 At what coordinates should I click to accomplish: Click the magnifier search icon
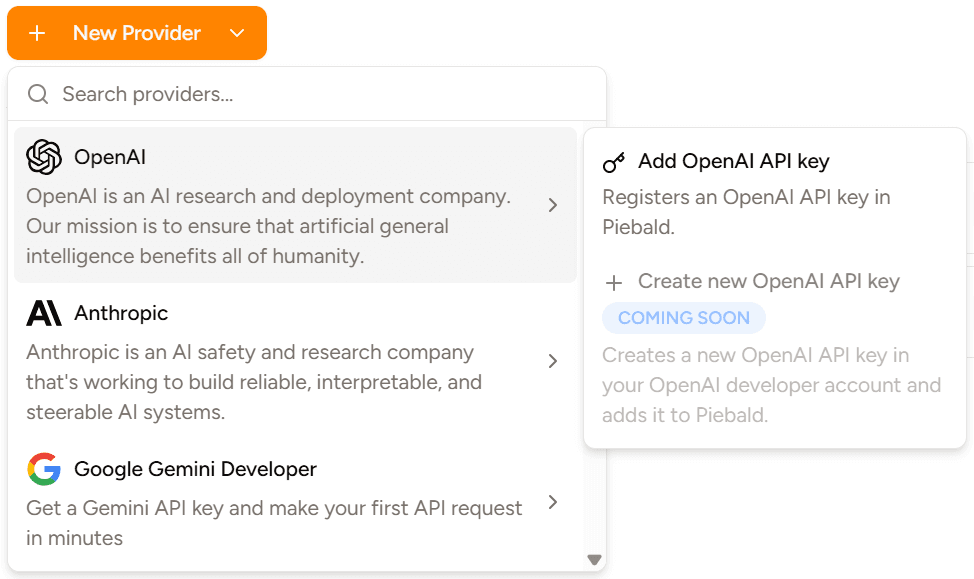38,94
